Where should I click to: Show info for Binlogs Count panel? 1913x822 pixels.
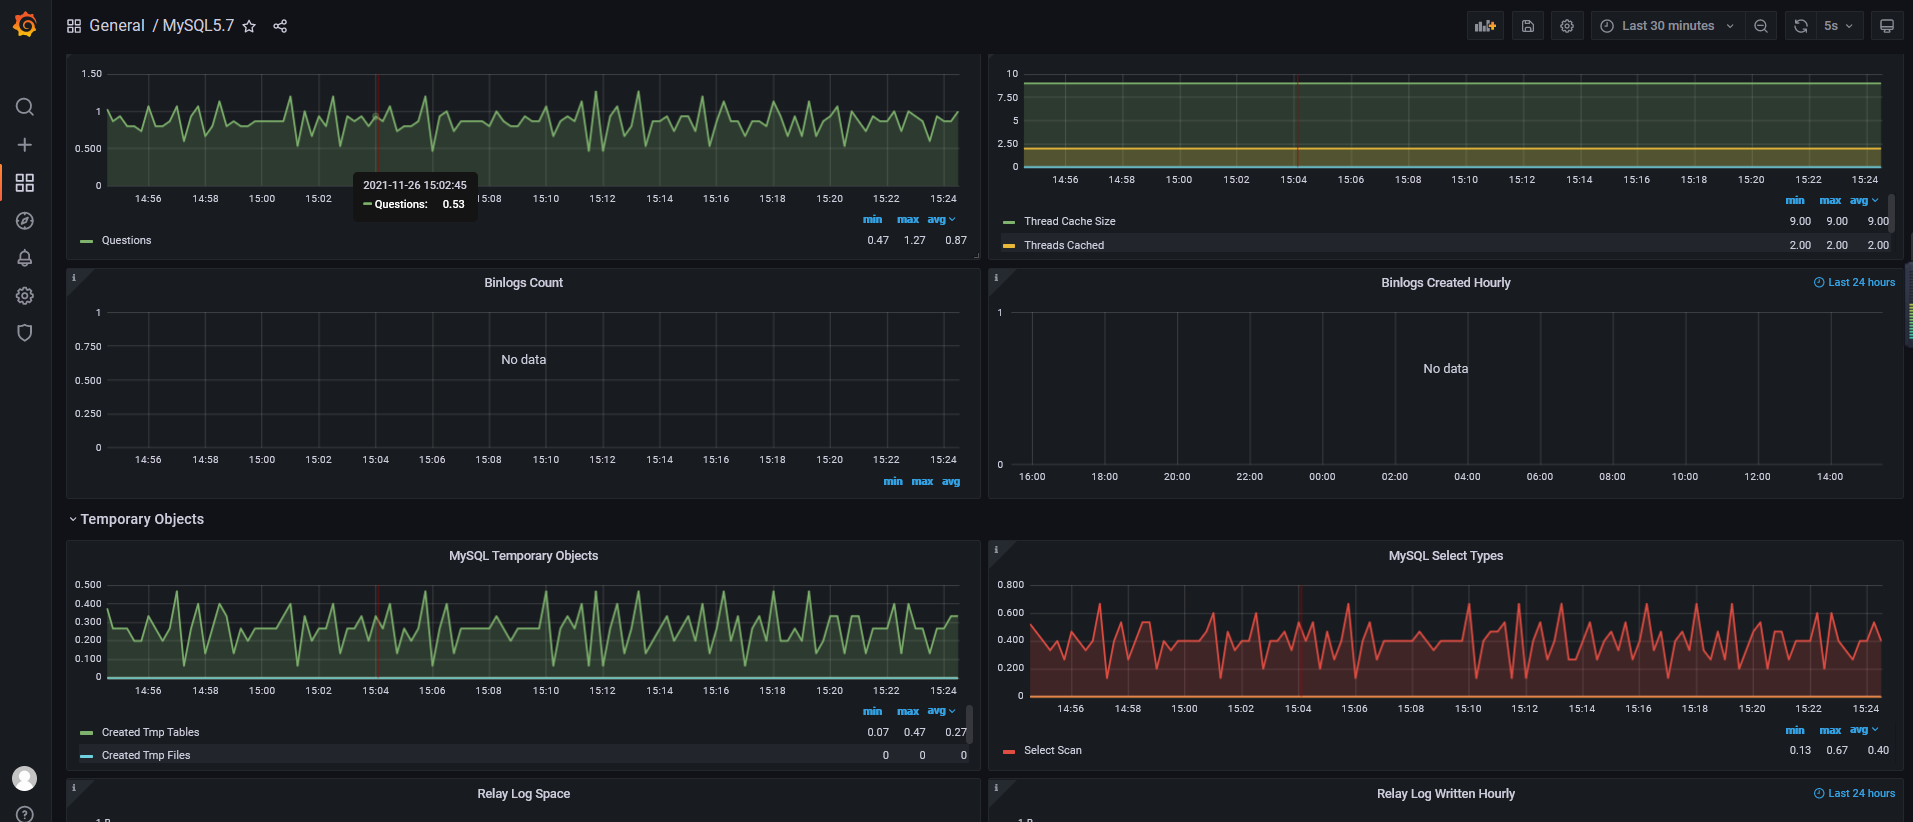(x=74, y=278)
